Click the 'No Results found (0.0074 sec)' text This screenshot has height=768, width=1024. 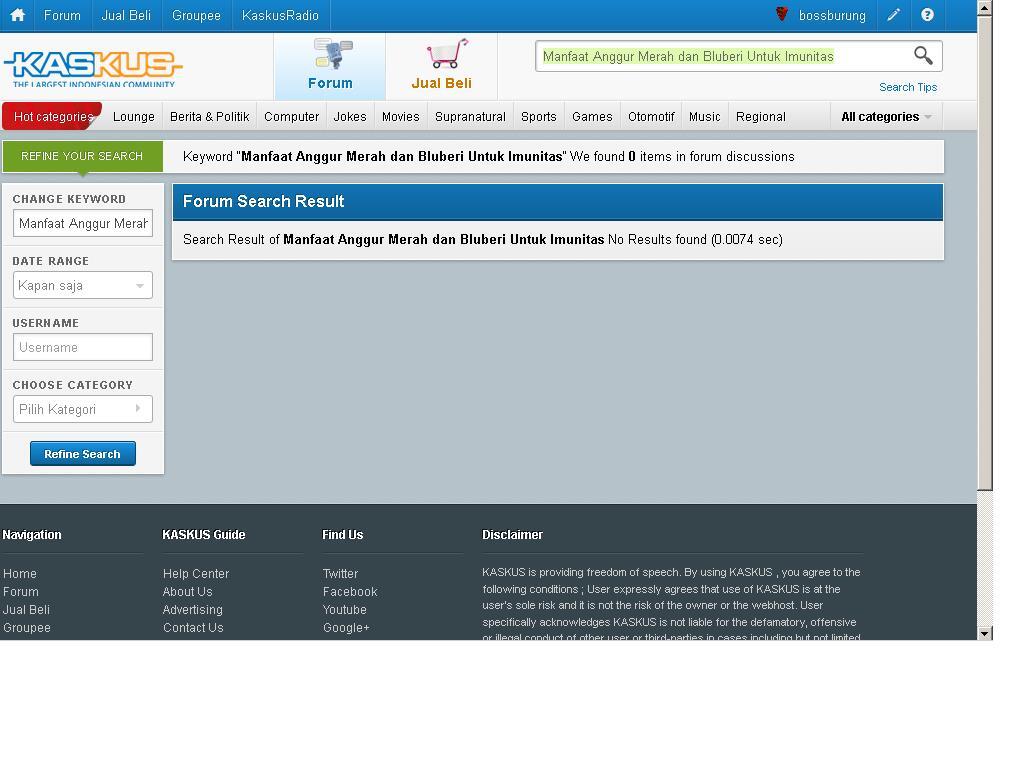click(695, 240)
